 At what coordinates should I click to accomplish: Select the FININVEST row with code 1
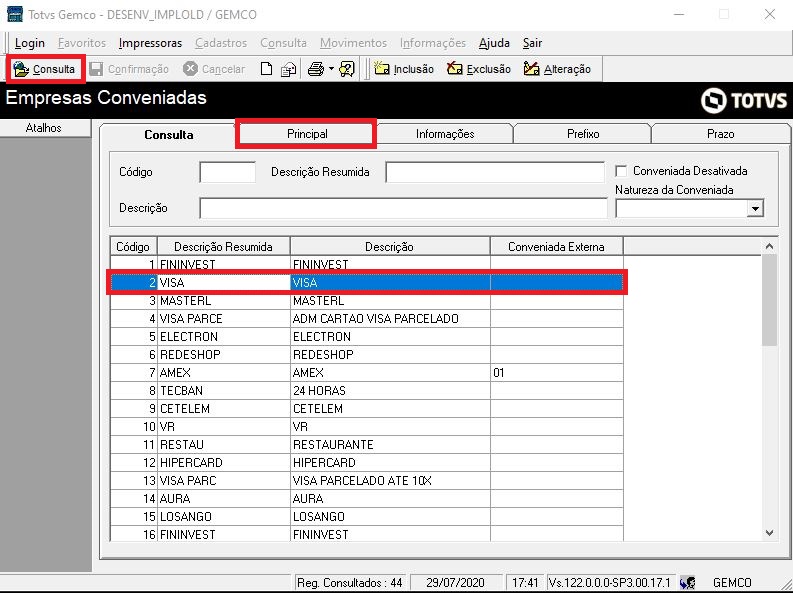pyautogui.click(x=367, y=264)
